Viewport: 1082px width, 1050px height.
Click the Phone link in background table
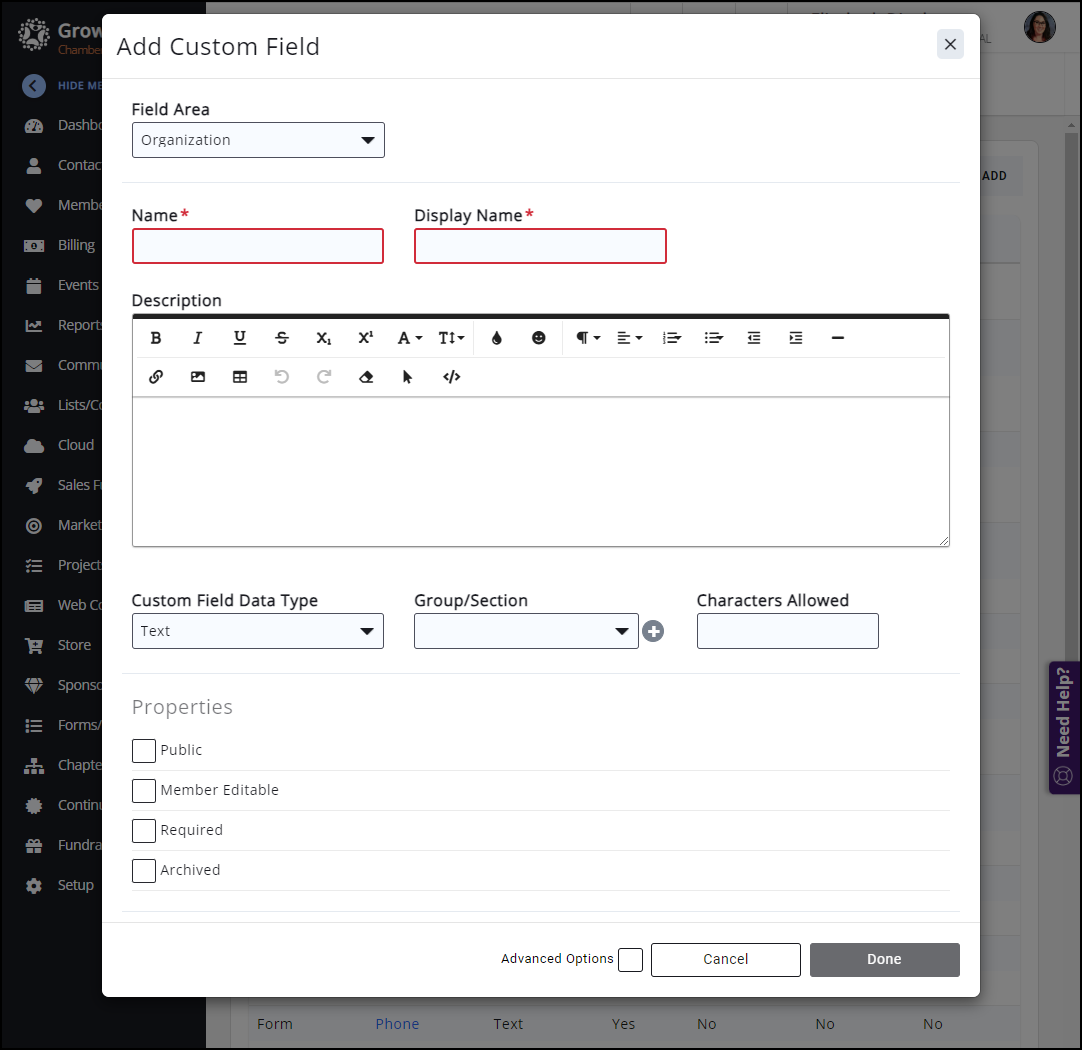pos(397,1024)
